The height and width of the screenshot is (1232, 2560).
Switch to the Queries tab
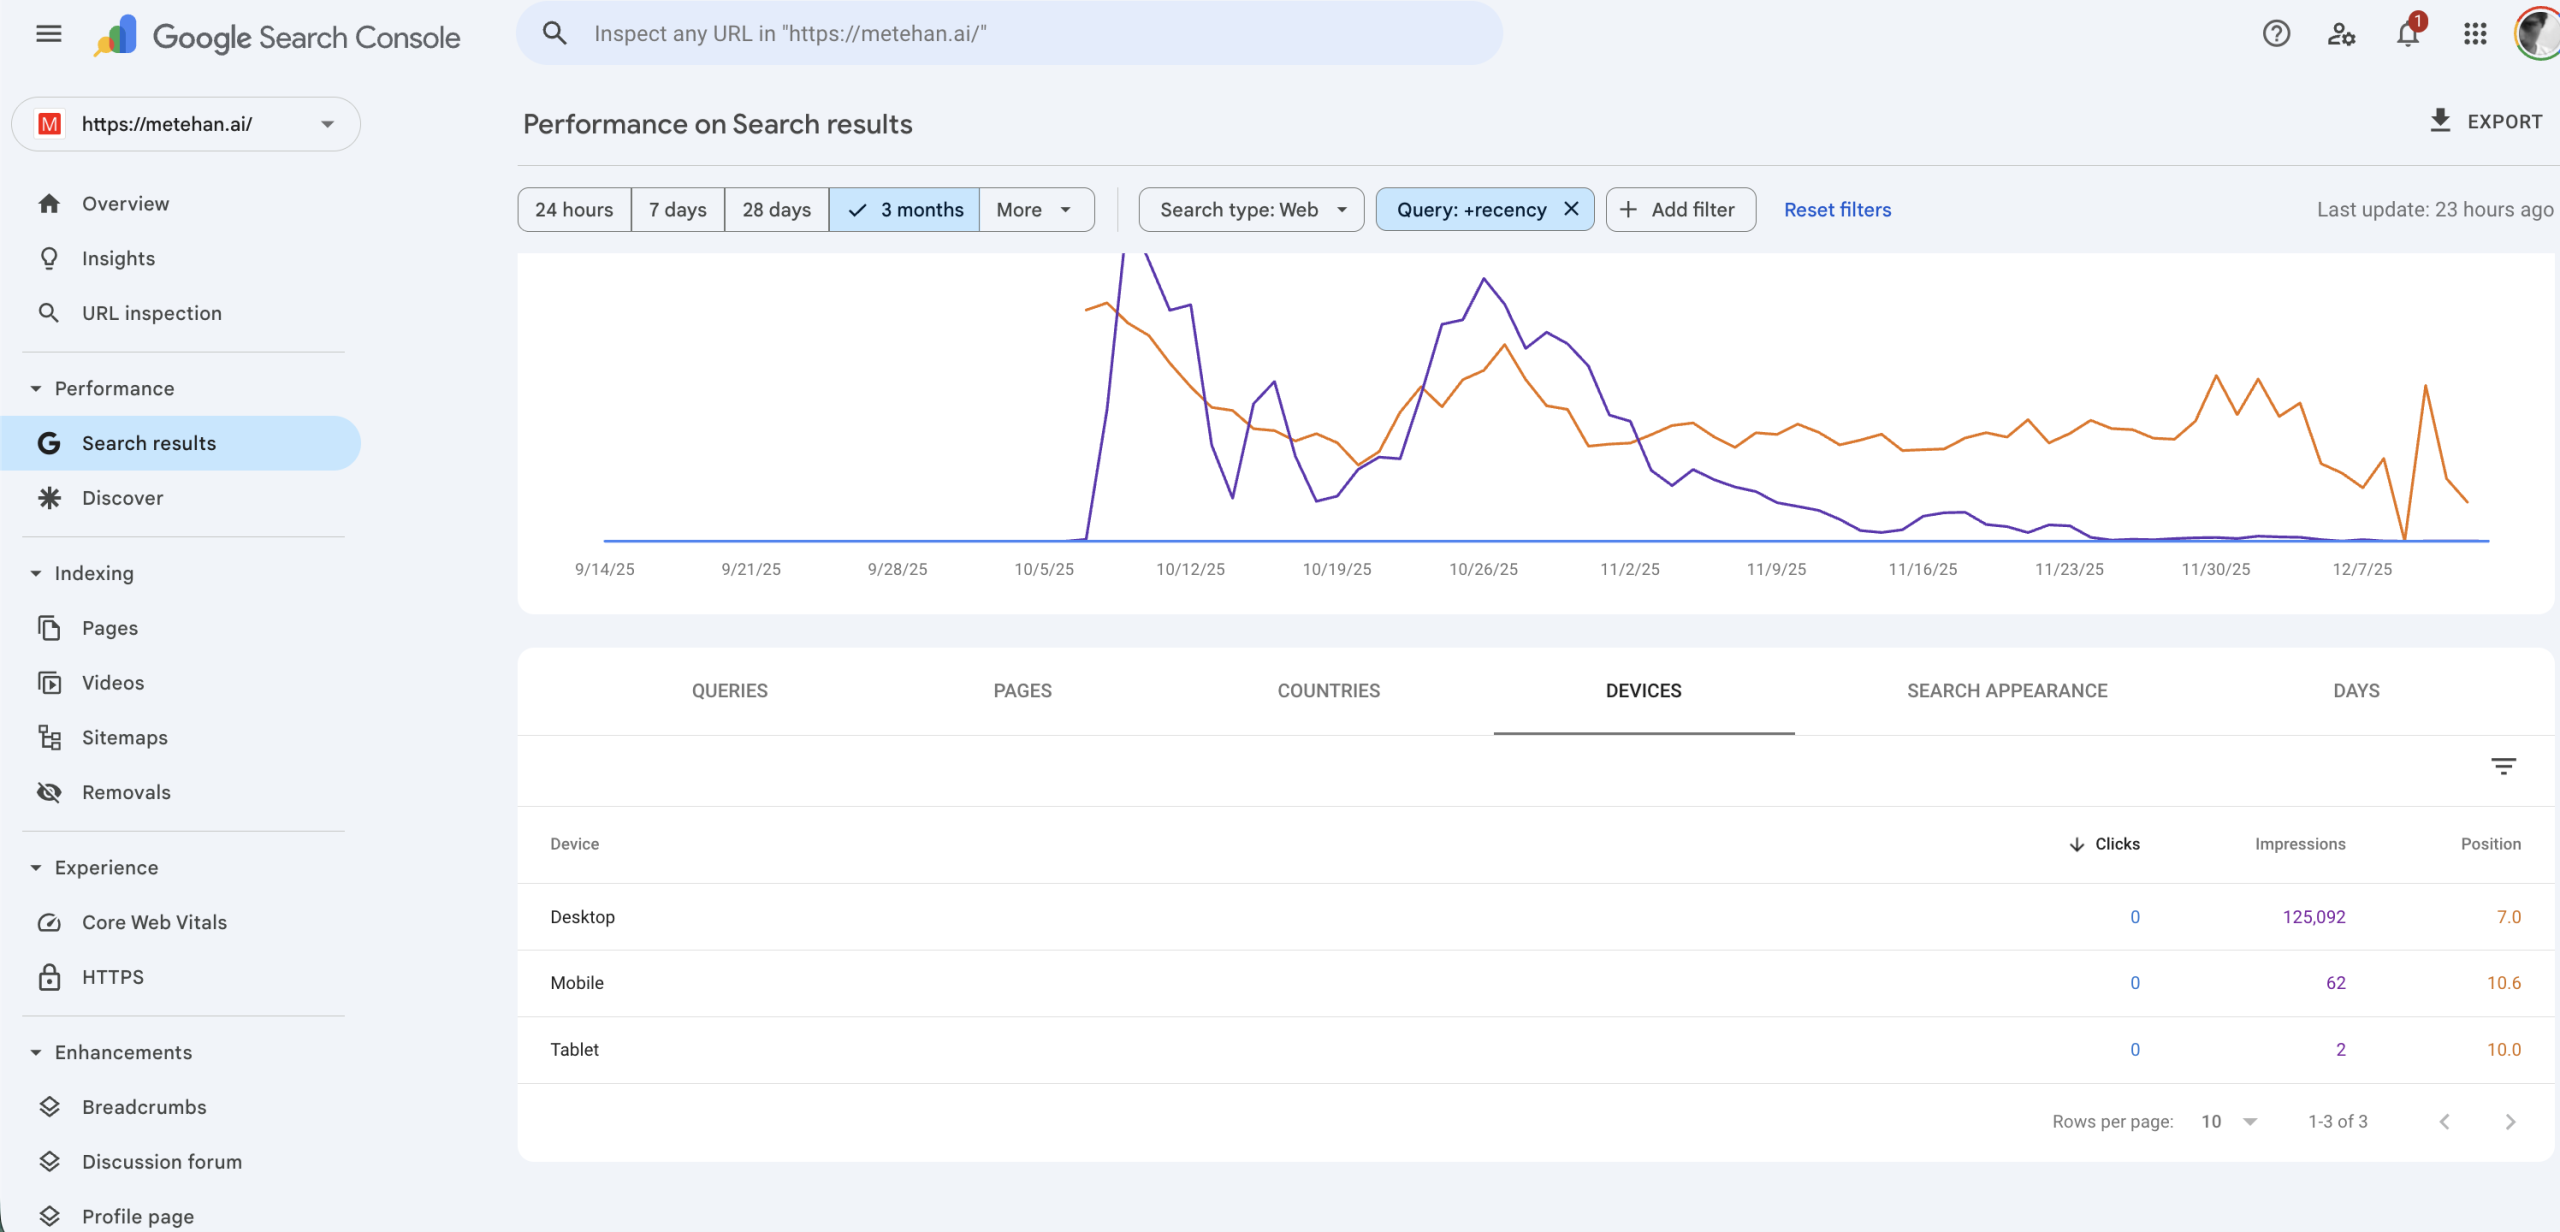pos(729,691)
